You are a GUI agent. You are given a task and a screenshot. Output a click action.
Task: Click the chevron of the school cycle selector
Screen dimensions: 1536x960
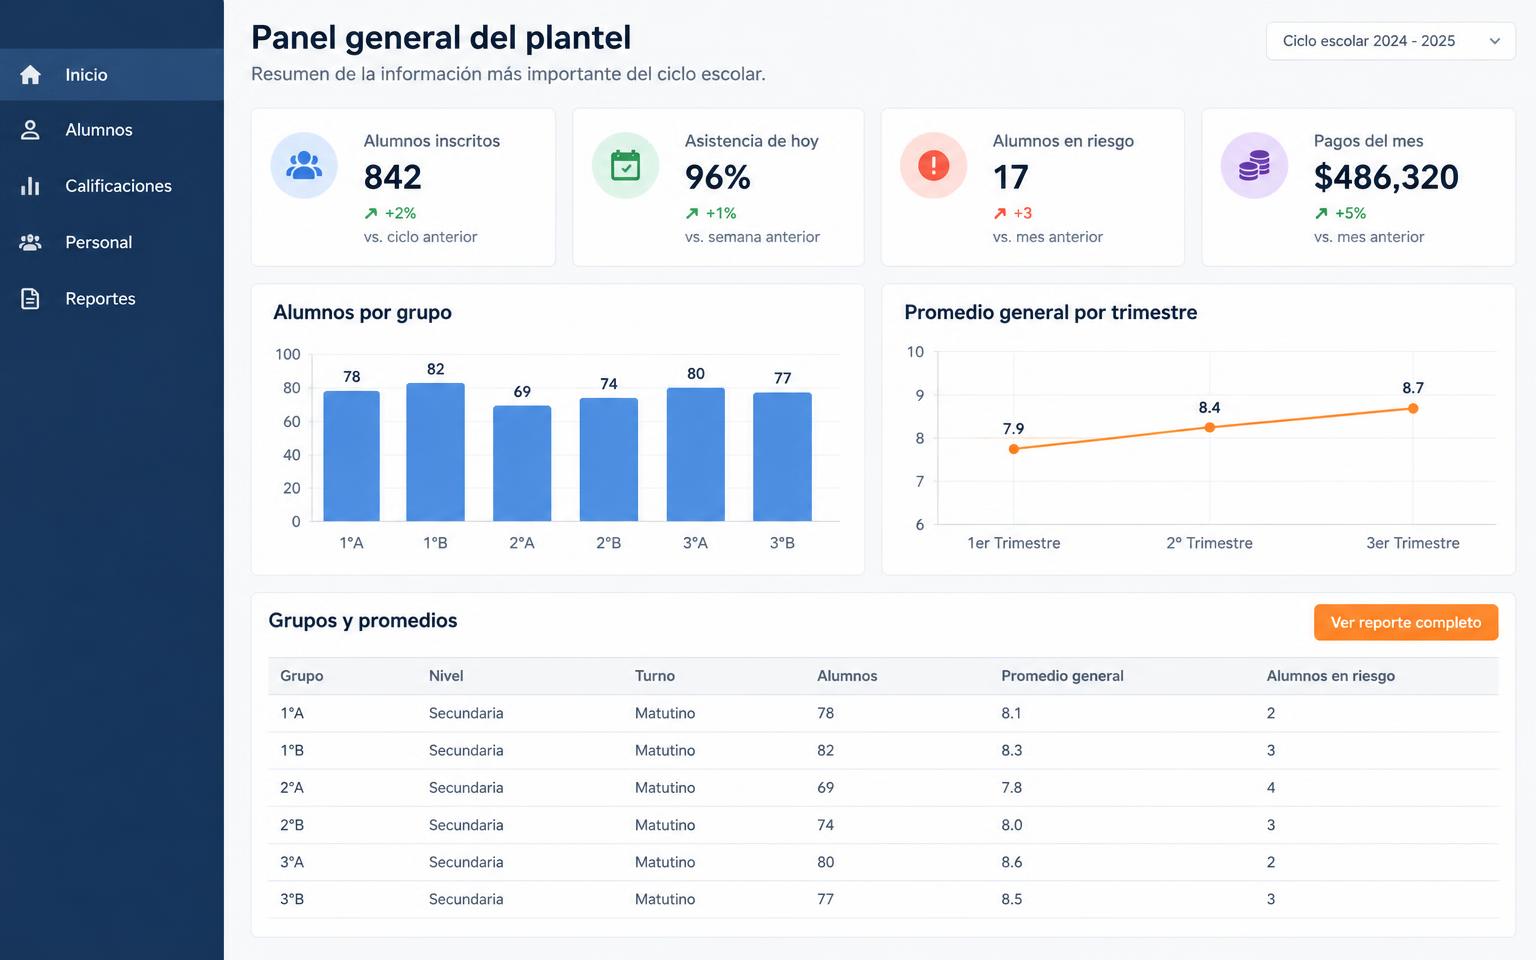[1495, 41]
